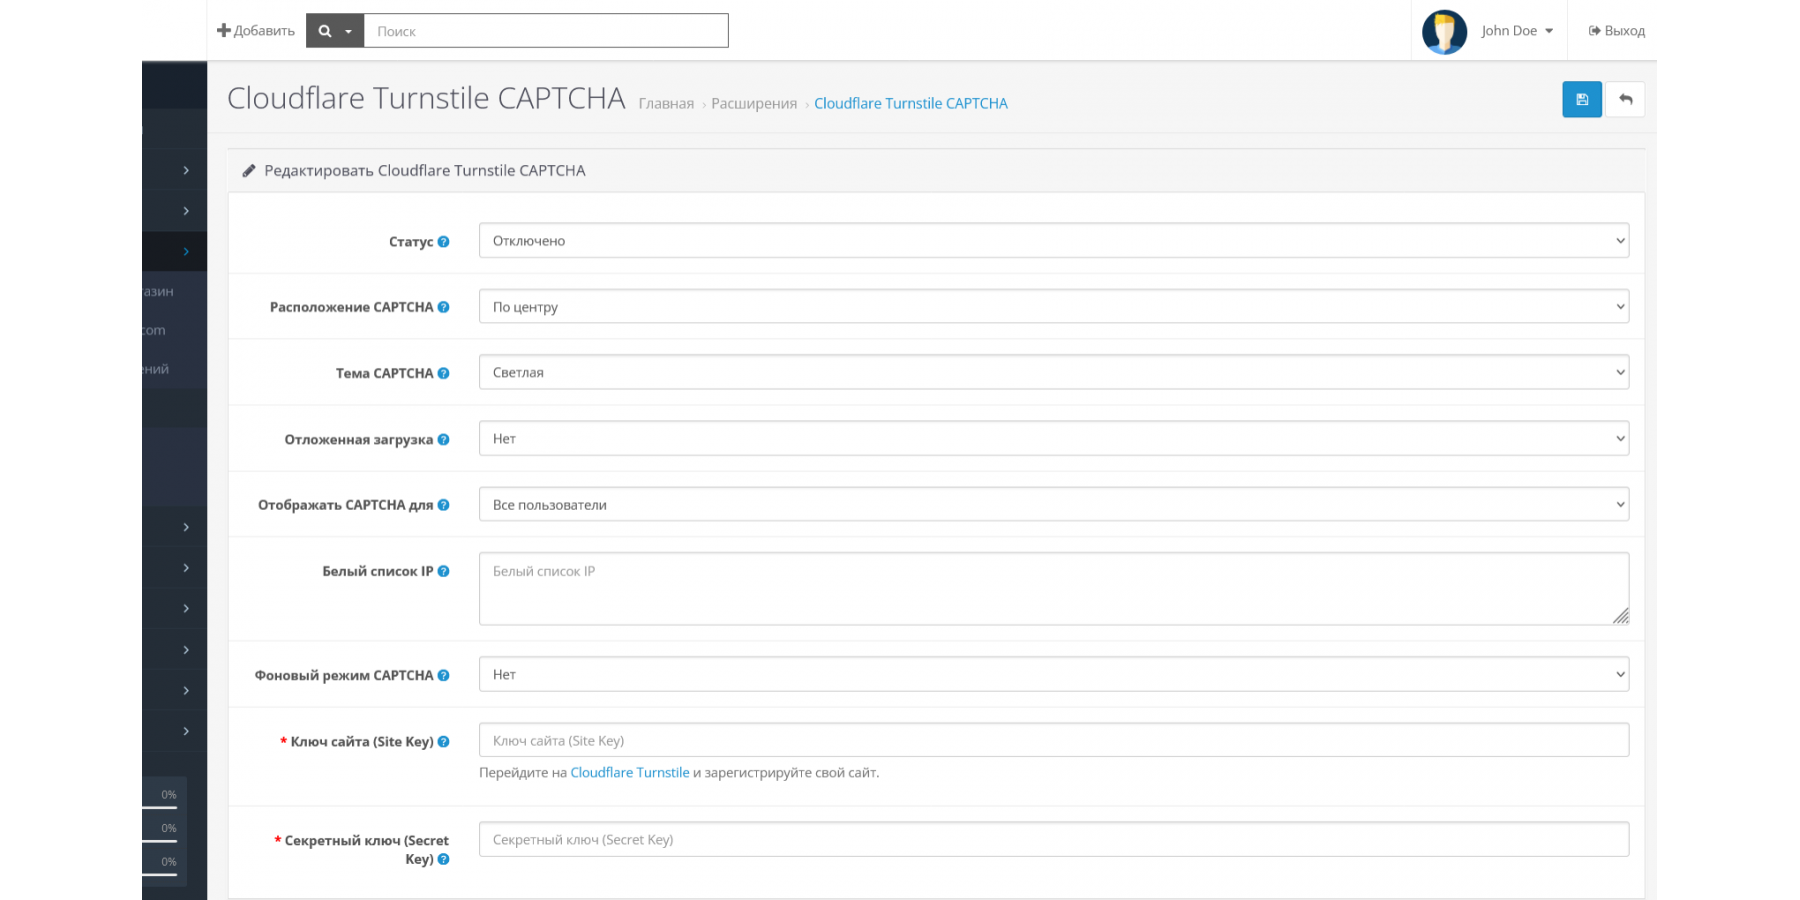The image size is (1800, 900).
Task: Open Фоновый режим CAPTCHA dropdown
Action: 1054,674
